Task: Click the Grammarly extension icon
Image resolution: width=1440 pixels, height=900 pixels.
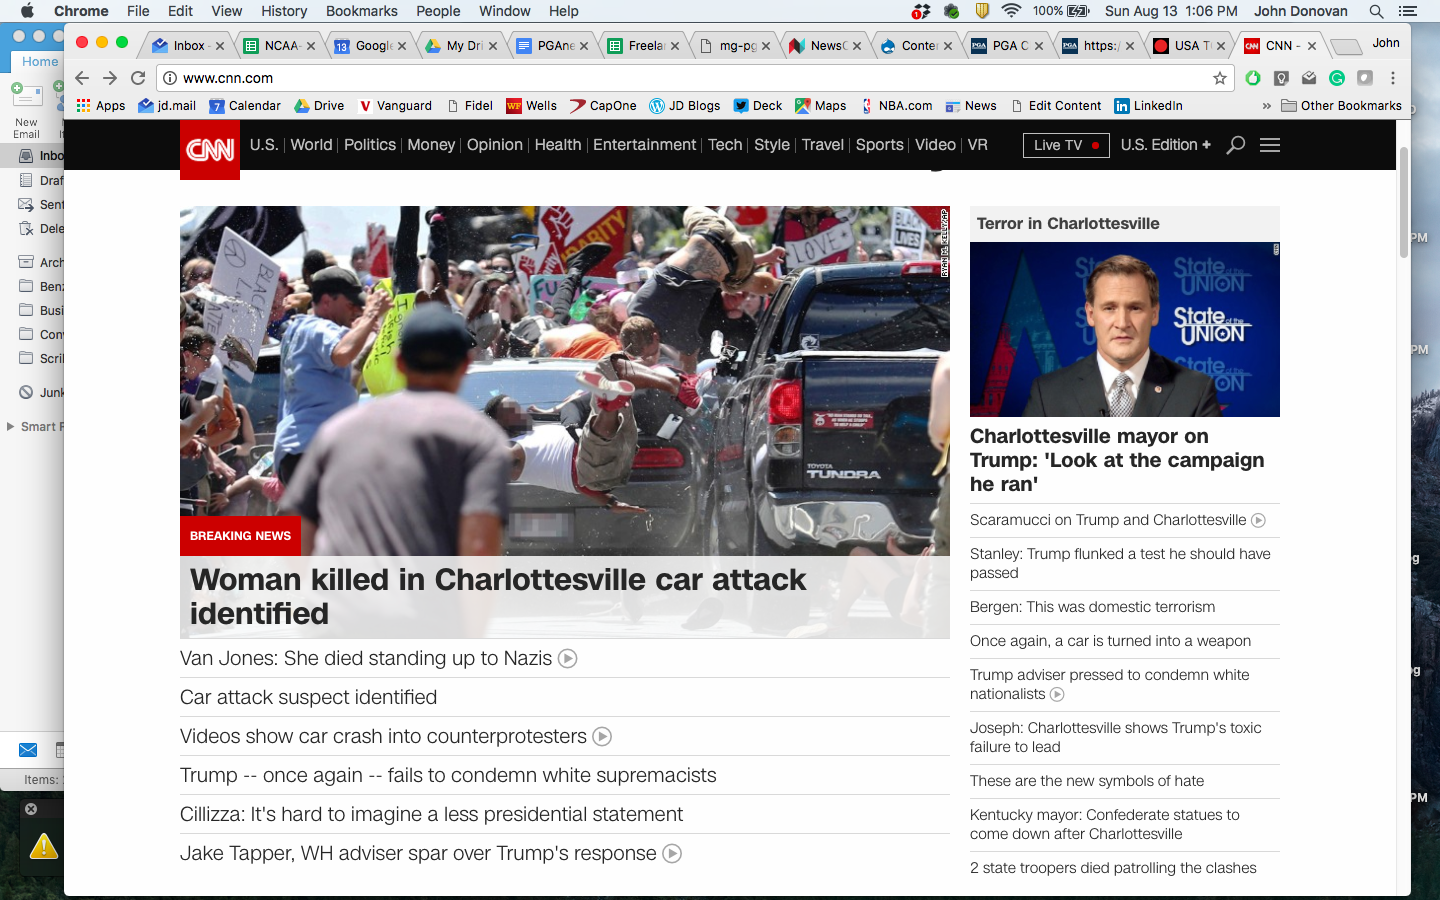Action: point(1337,78)
